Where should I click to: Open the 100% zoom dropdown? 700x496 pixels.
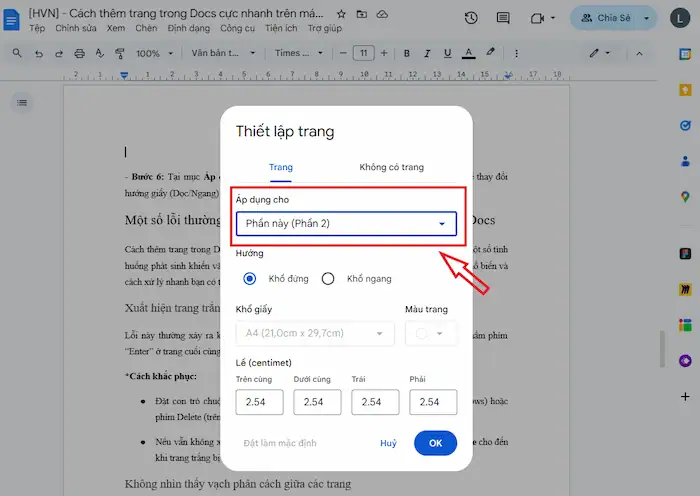[153, 53]
